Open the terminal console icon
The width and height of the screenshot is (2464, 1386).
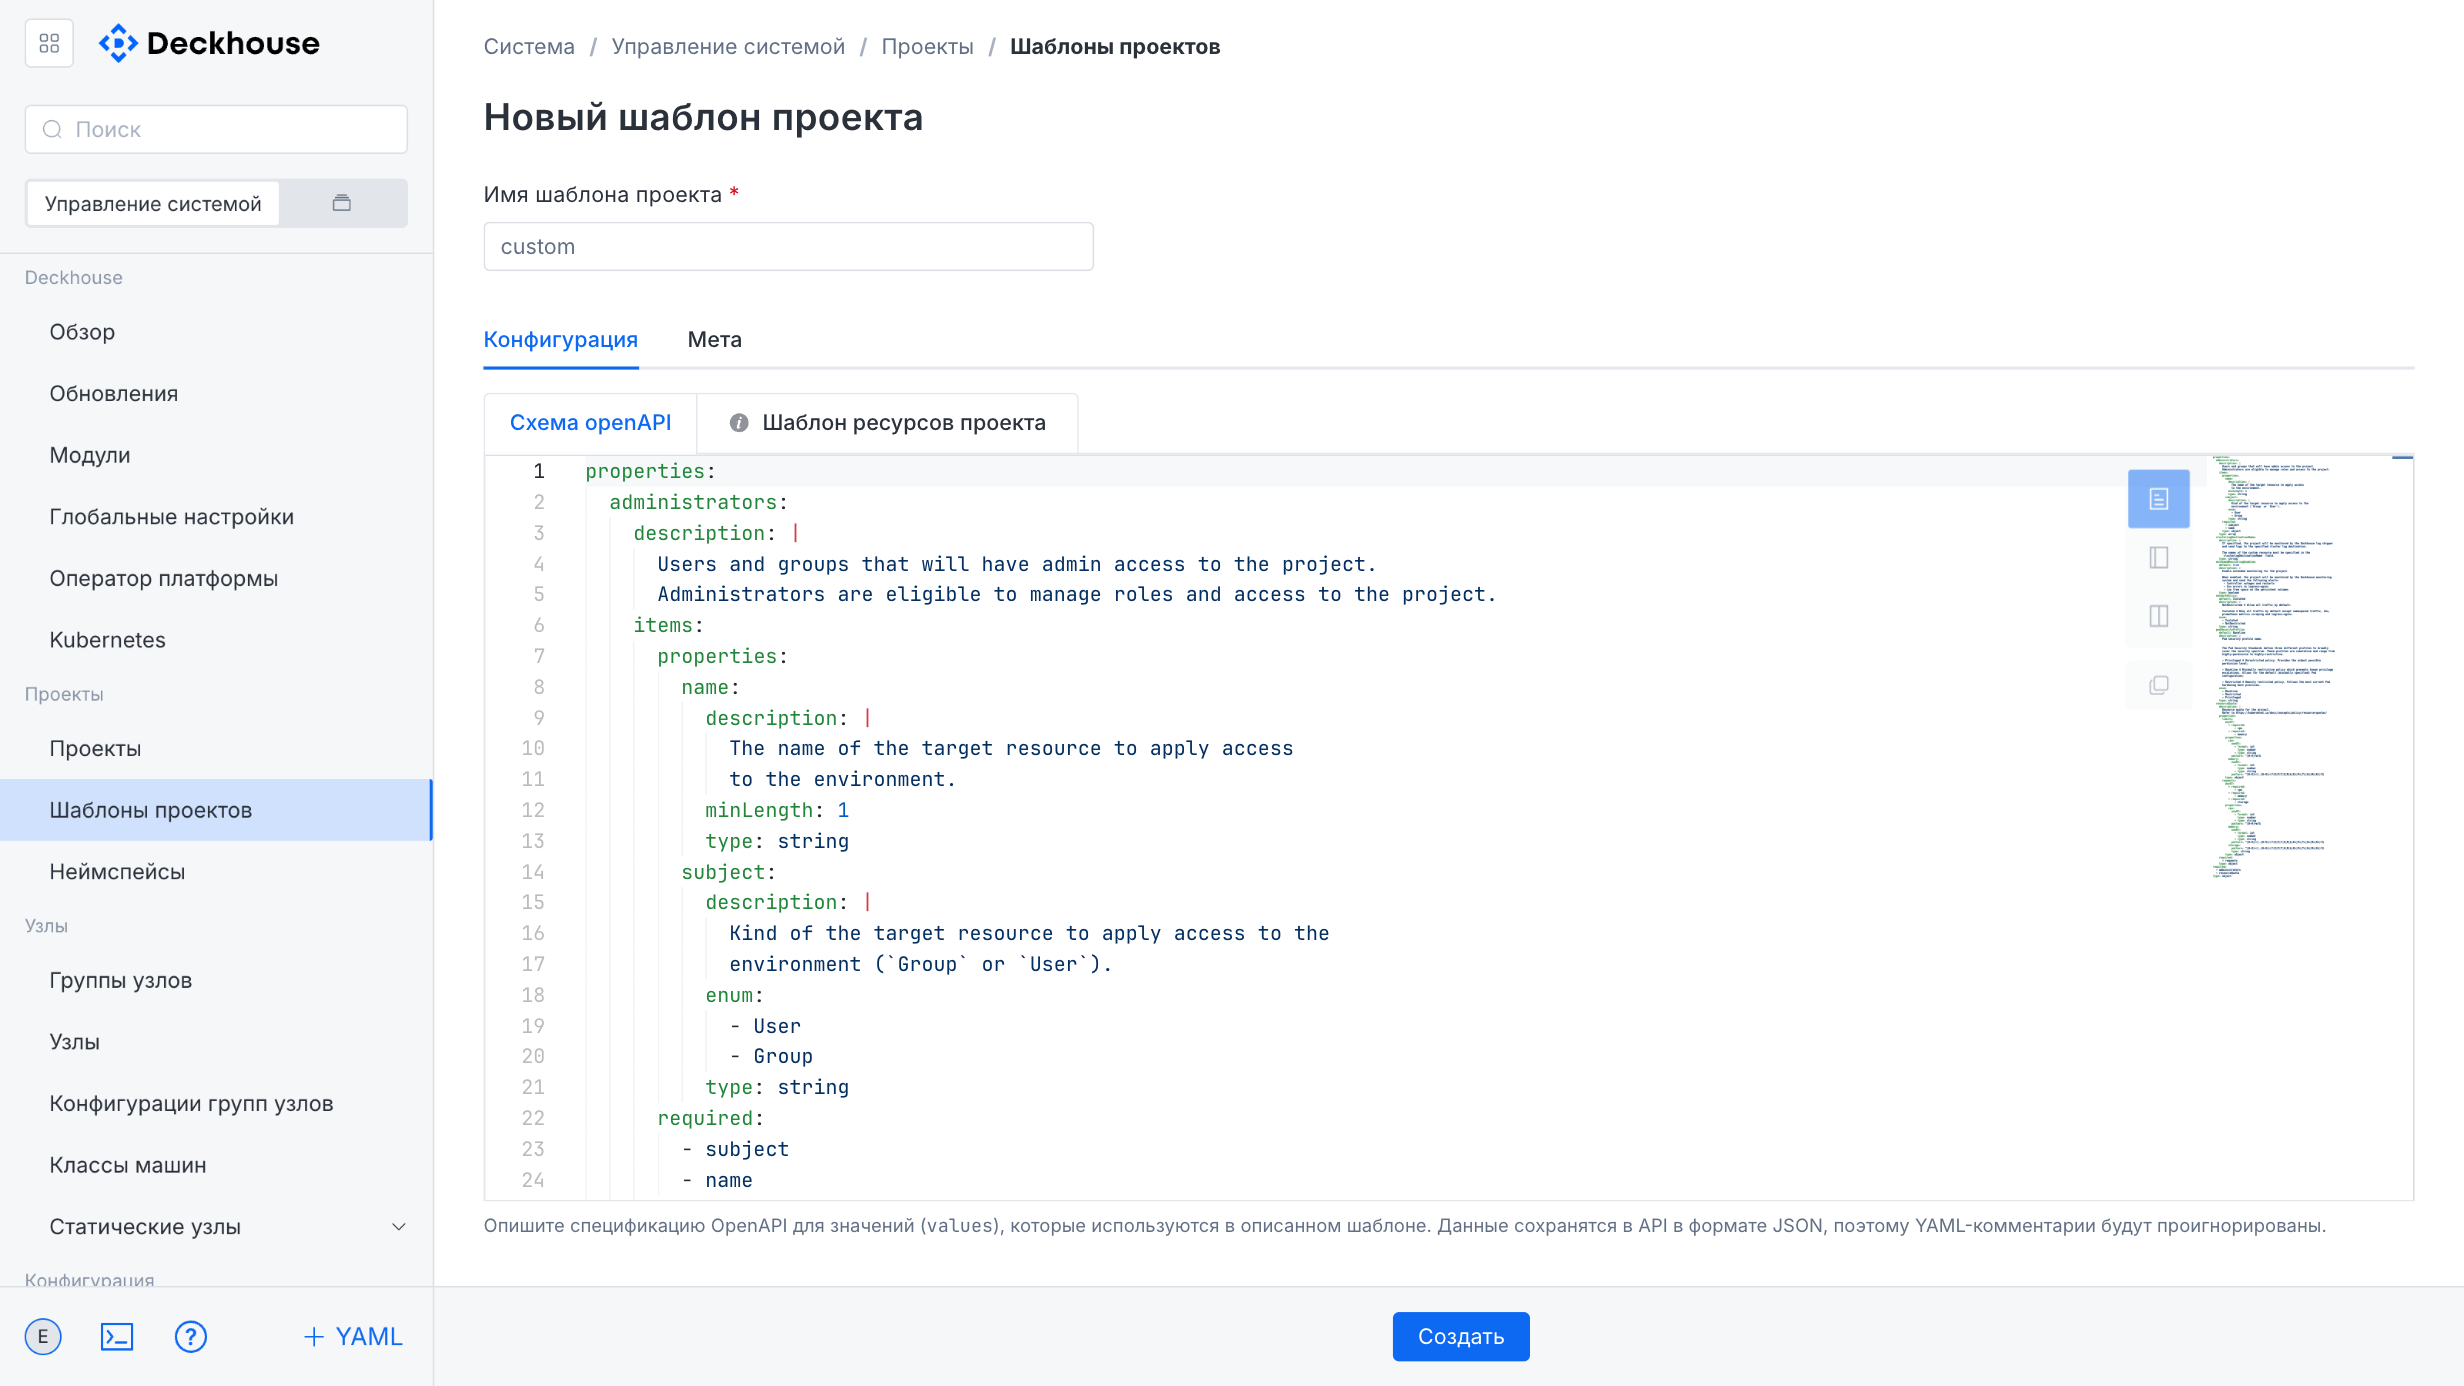point(117,1337)
